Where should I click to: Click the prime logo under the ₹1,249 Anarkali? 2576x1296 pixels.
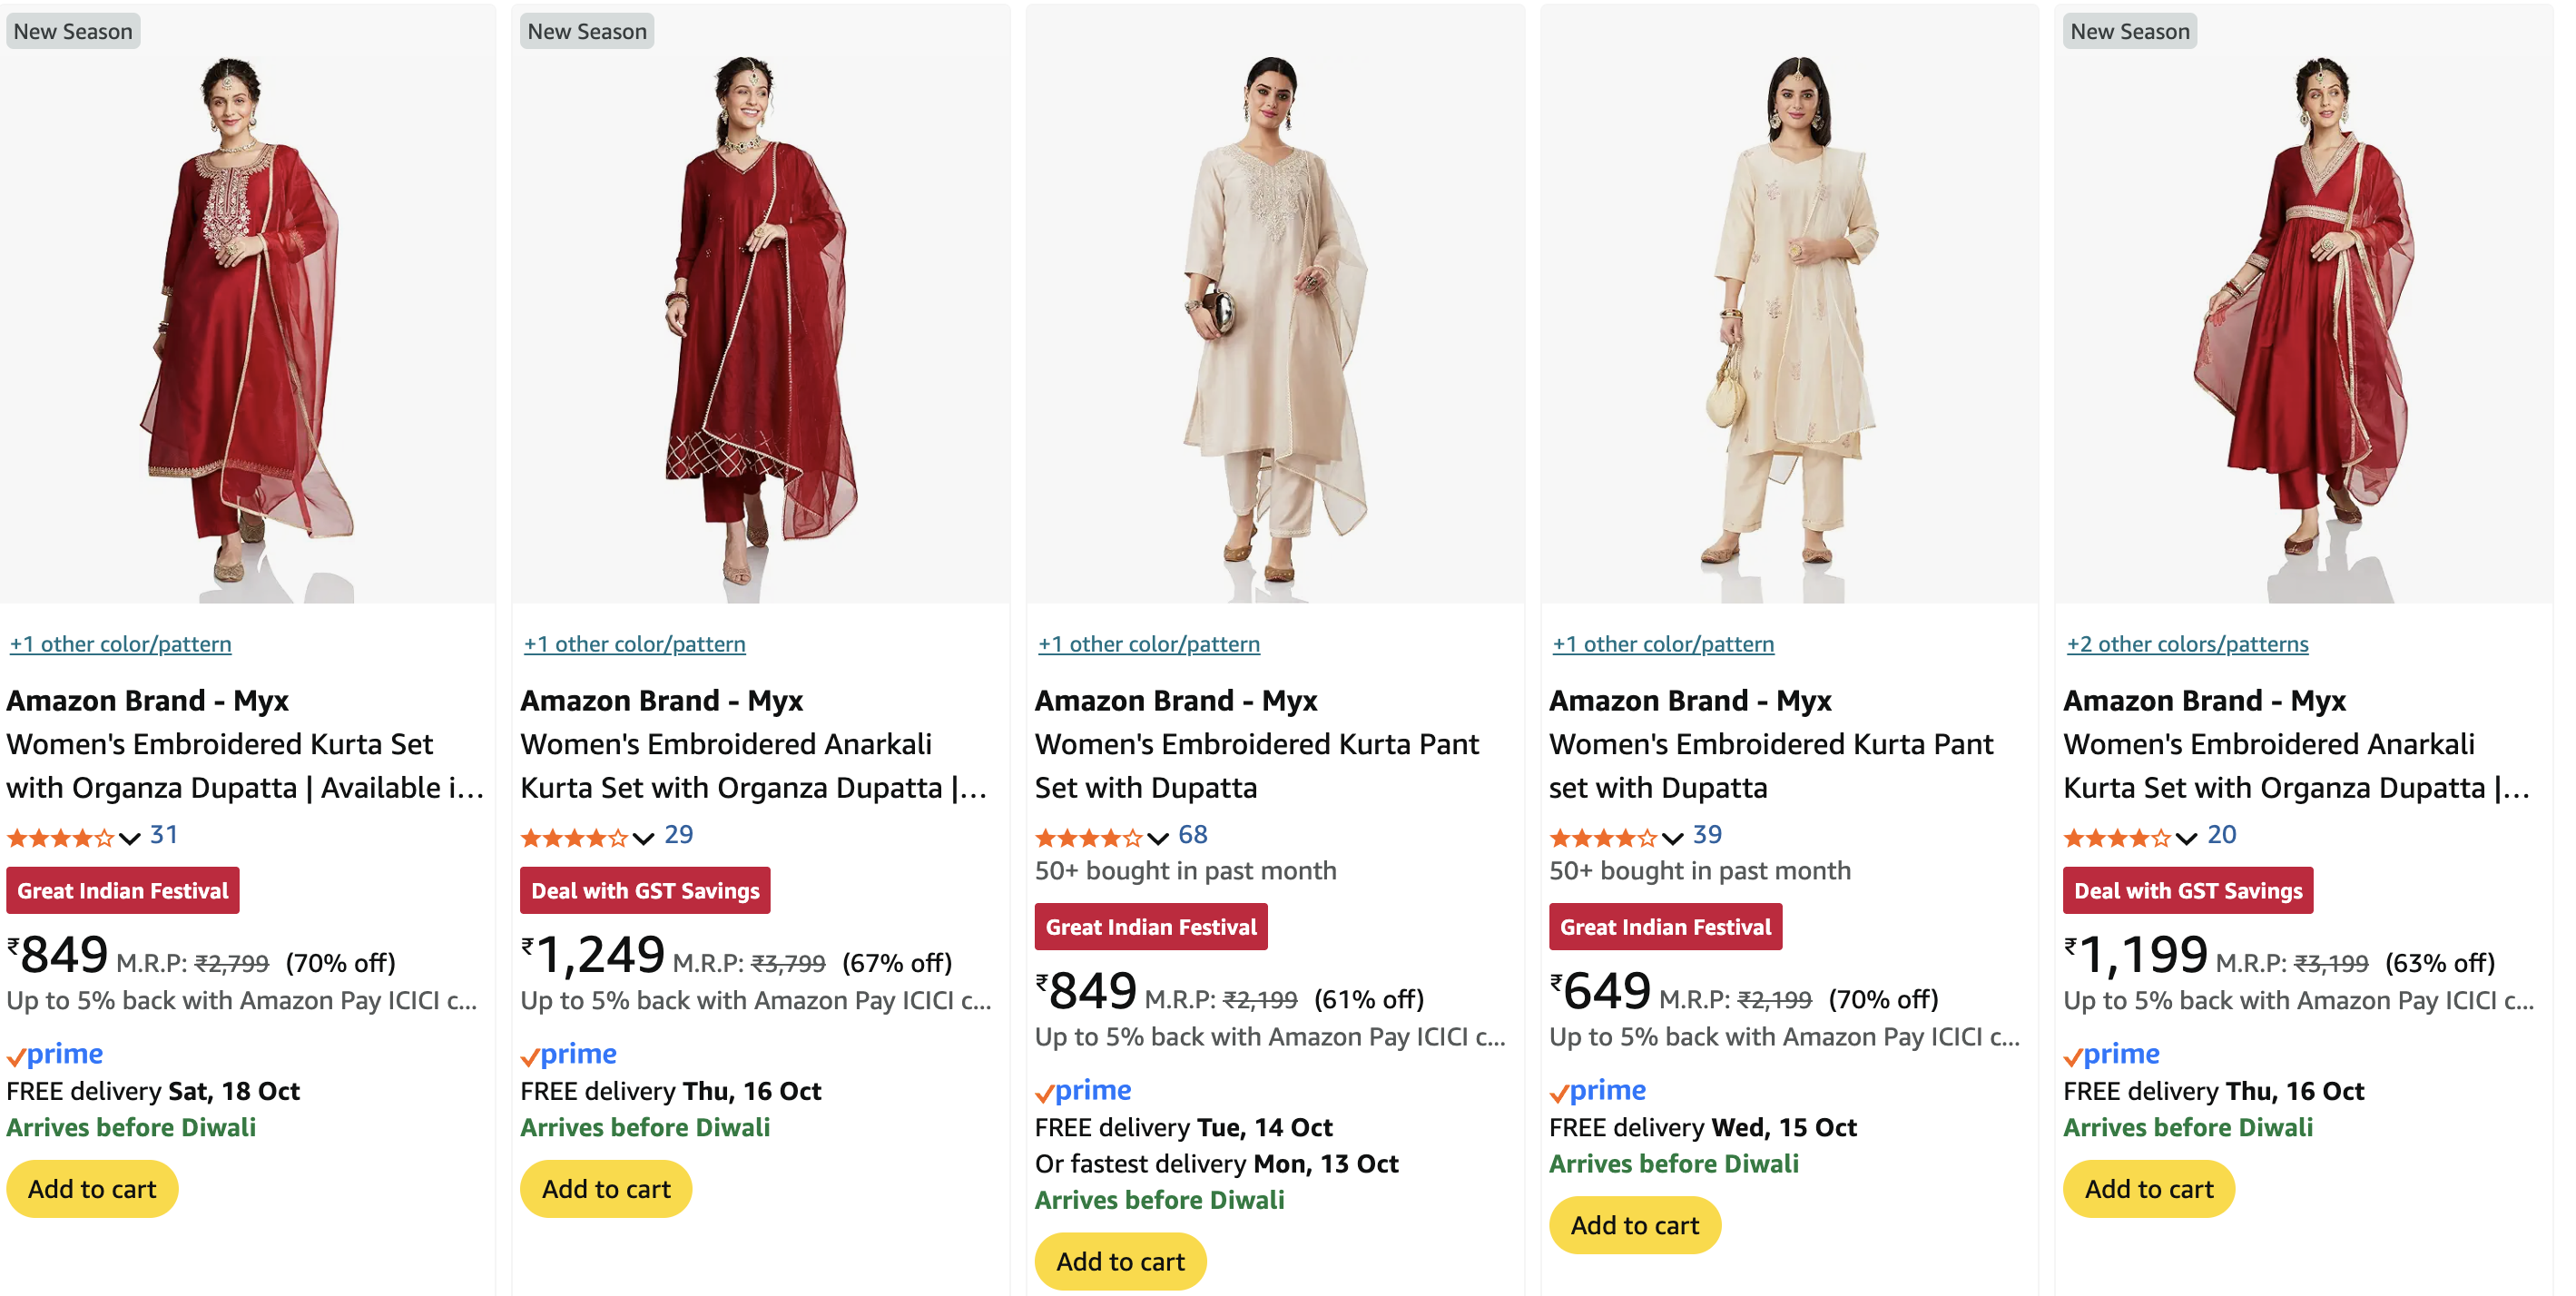569,1054
